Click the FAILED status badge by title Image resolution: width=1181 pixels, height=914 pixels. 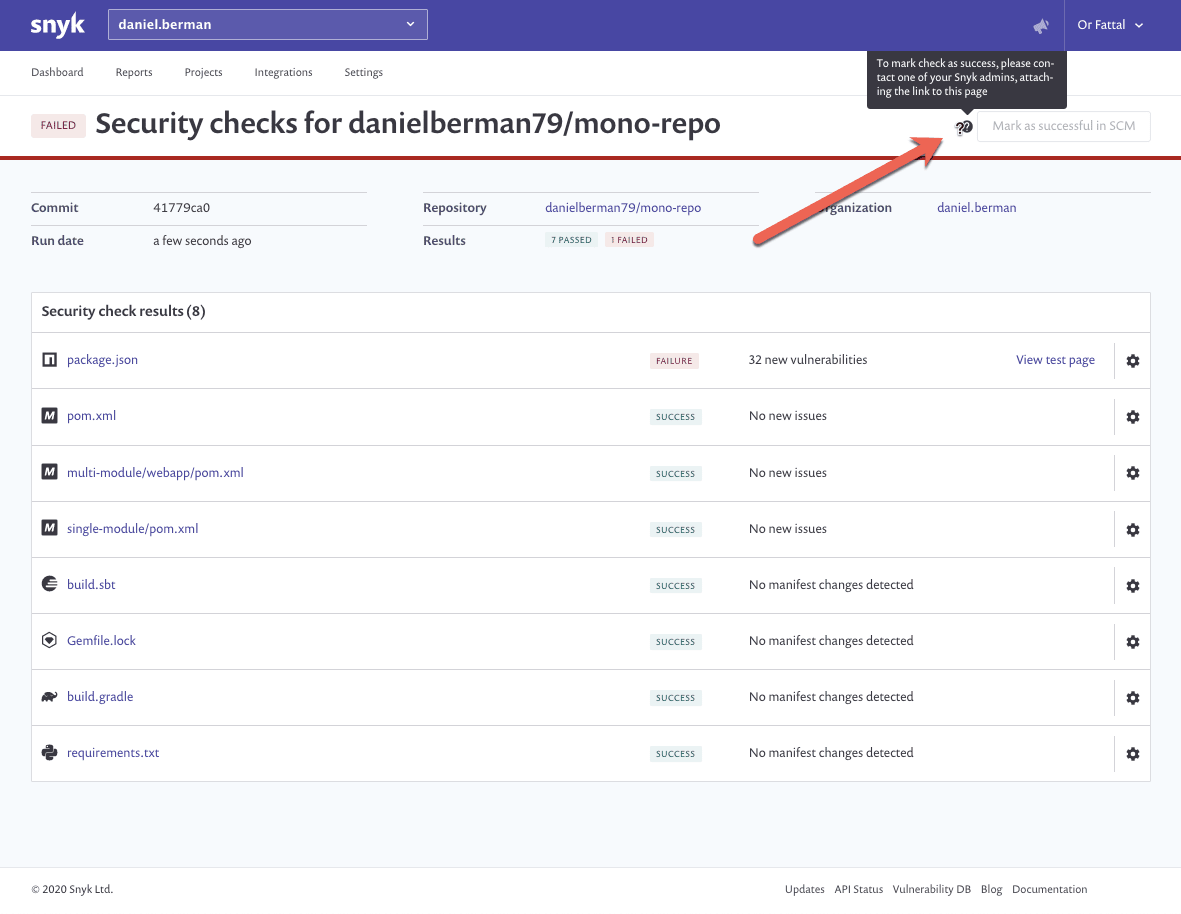click(x=58, y=126)
